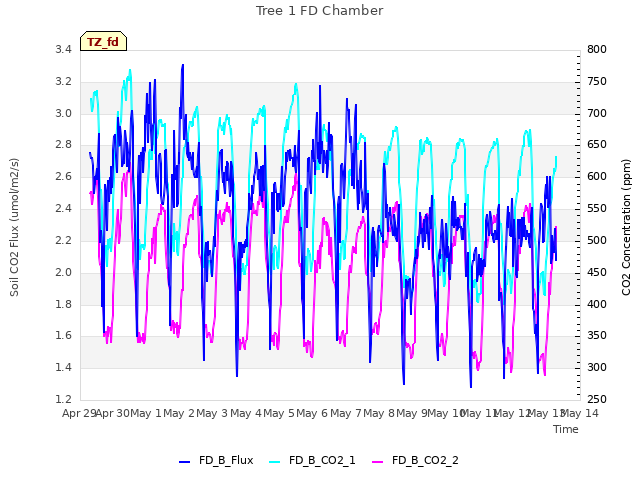Screen dimensions: 640x480
Task: Click the May 3 x-axis tick label
Action: point(212,413)
